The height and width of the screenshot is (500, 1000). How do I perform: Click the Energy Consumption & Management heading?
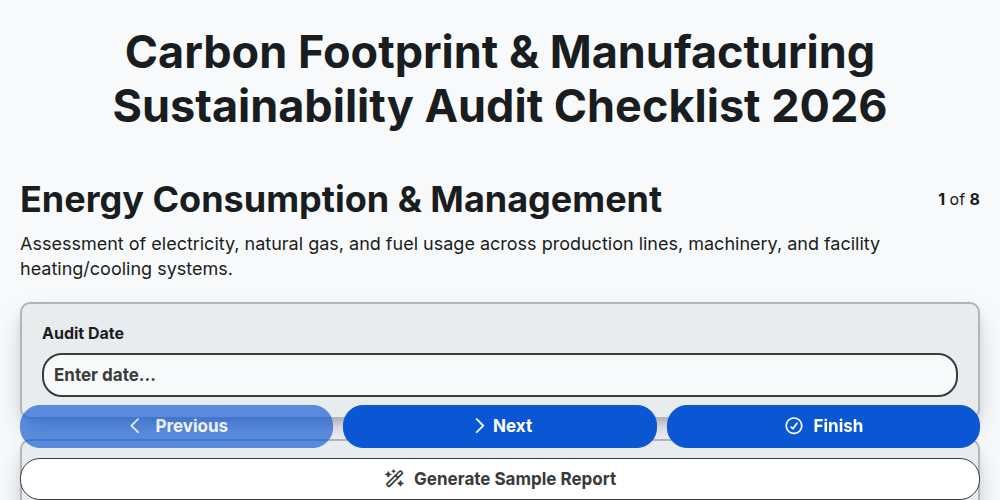tap(341, 200)
